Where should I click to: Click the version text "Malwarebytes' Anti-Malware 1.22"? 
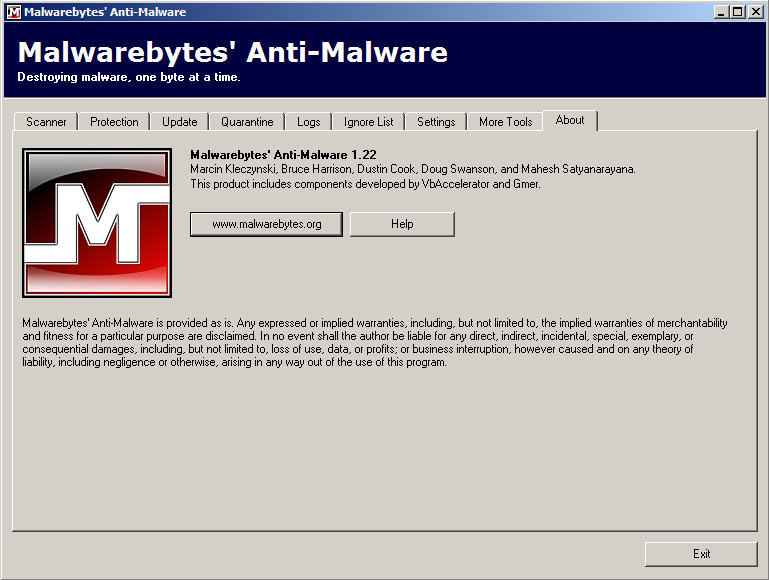click(283, 155)
